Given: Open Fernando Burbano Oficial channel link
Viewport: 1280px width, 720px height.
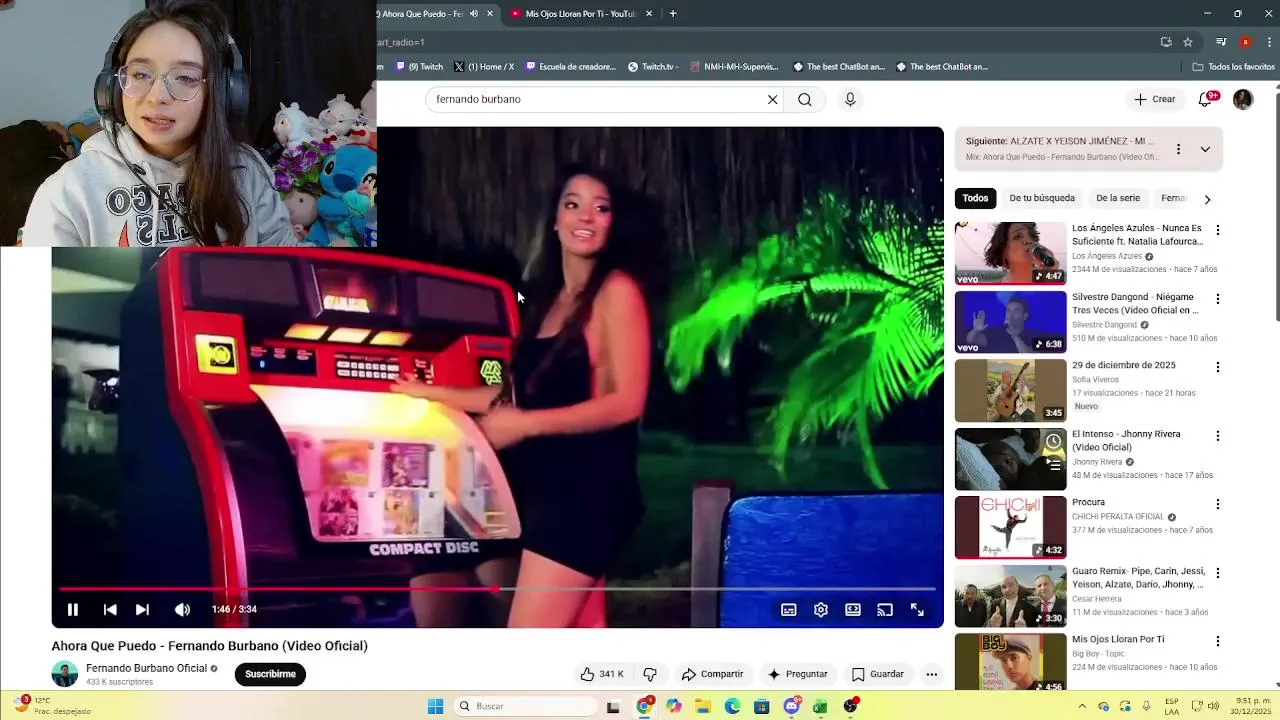Looking at the screenshot, I should pos(146,668).
